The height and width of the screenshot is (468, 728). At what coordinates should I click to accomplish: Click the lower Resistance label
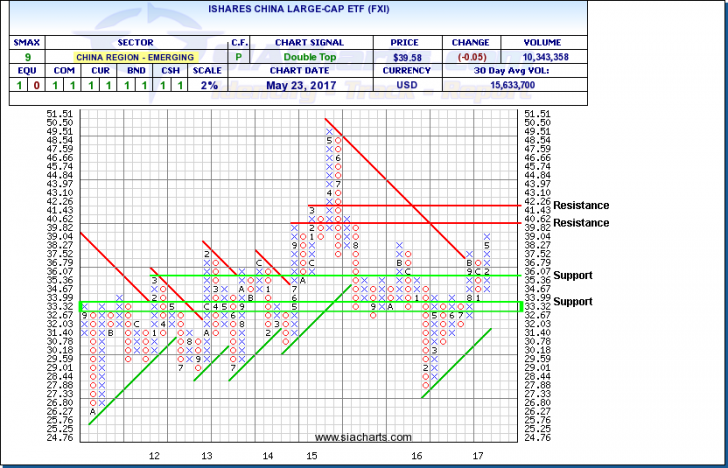pos(580,222)
